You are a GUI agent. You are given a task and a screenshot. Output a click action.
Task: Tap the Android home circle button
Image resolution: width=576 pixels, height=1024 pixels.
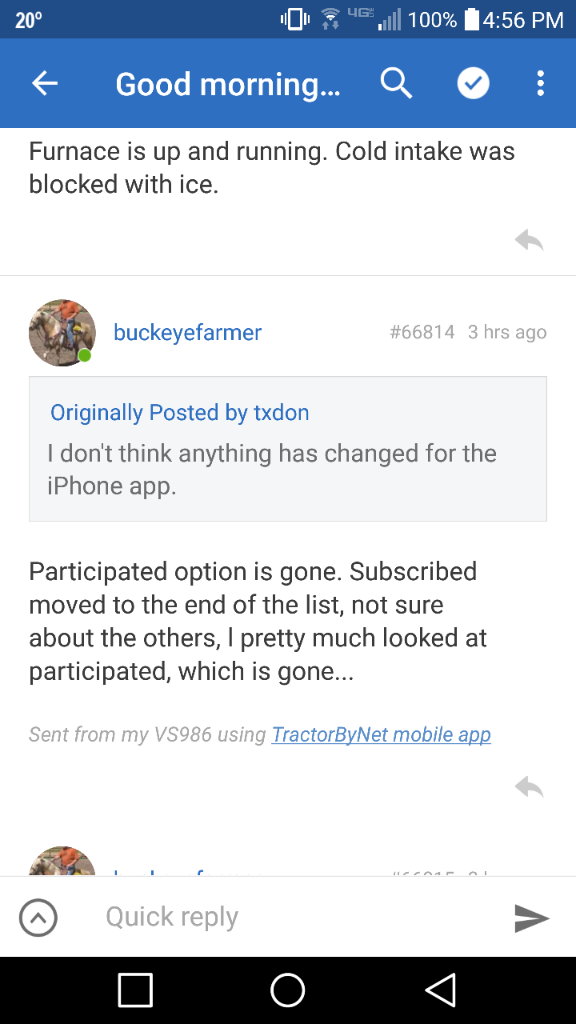coord(288,990)
